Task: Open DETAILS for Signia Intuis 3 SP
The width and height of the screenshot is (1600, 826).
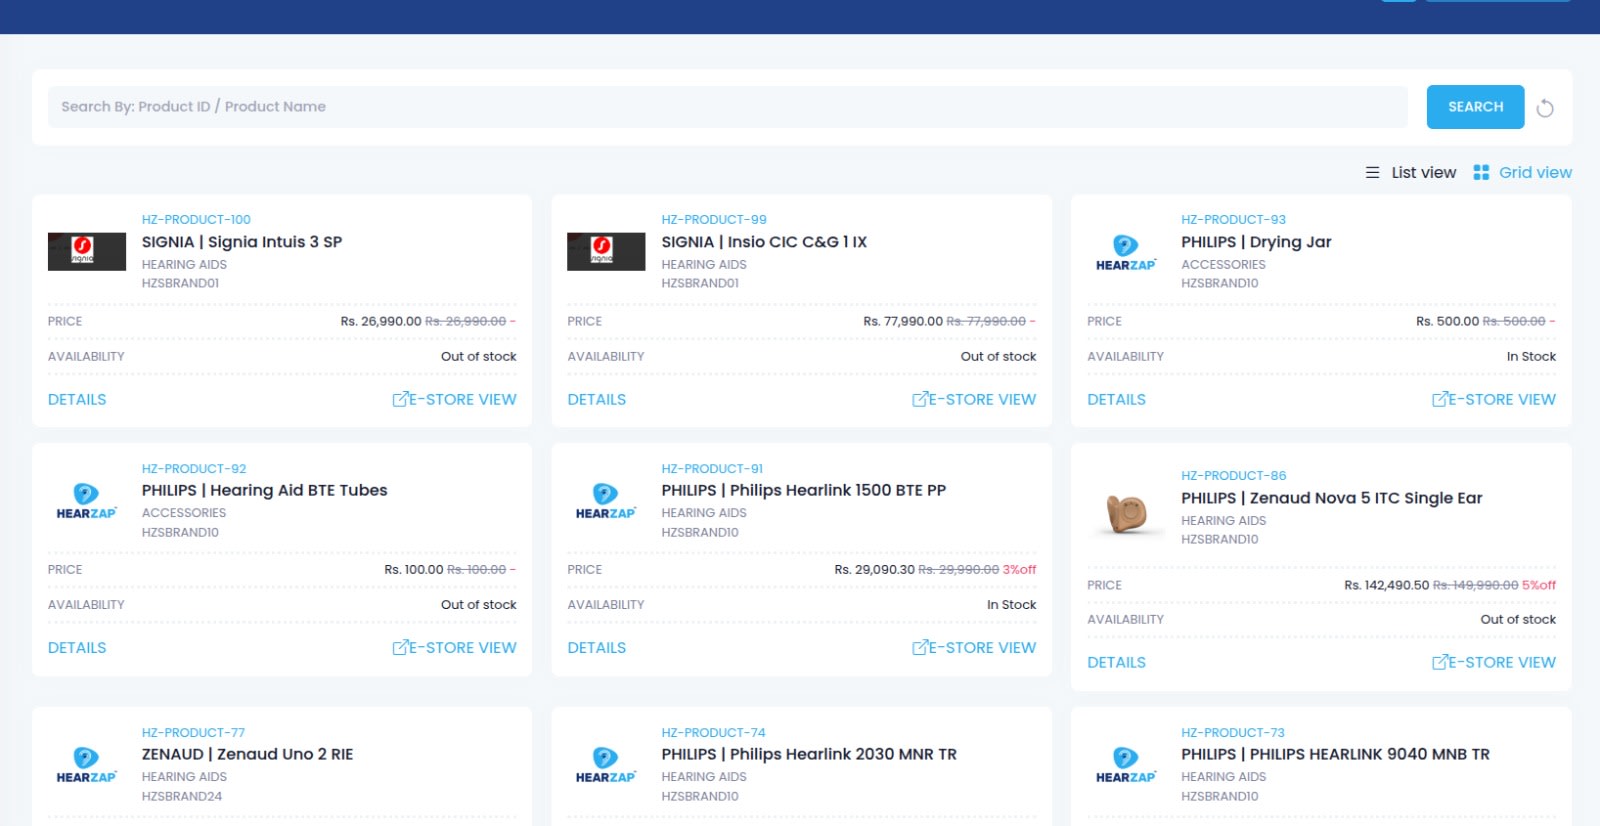Action: (x=77, y=399)
